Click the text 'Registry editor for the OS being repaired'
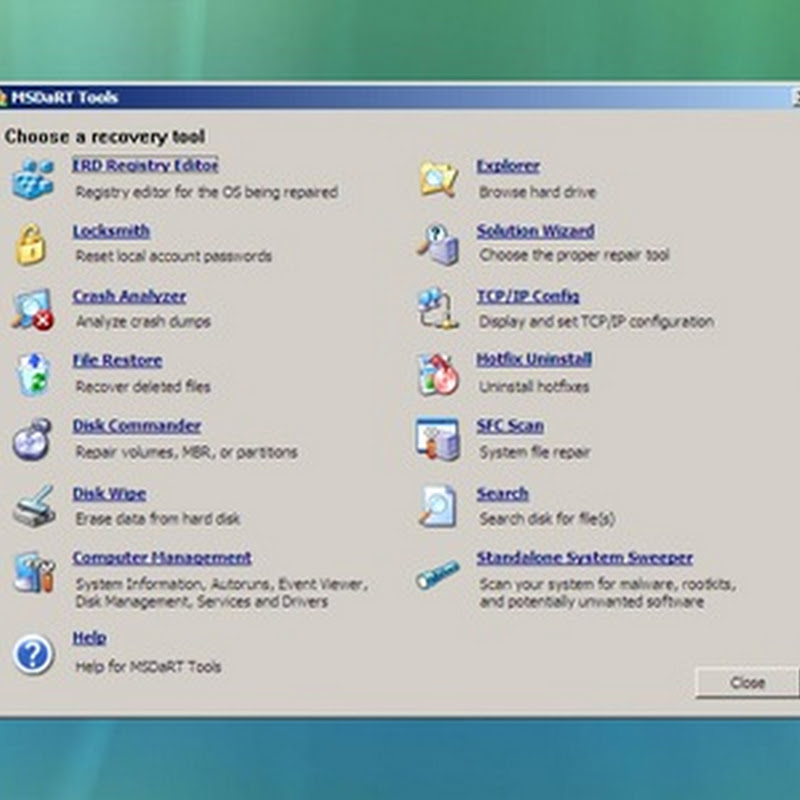Screen dimensions: 800x800 [x=207, y=192]
